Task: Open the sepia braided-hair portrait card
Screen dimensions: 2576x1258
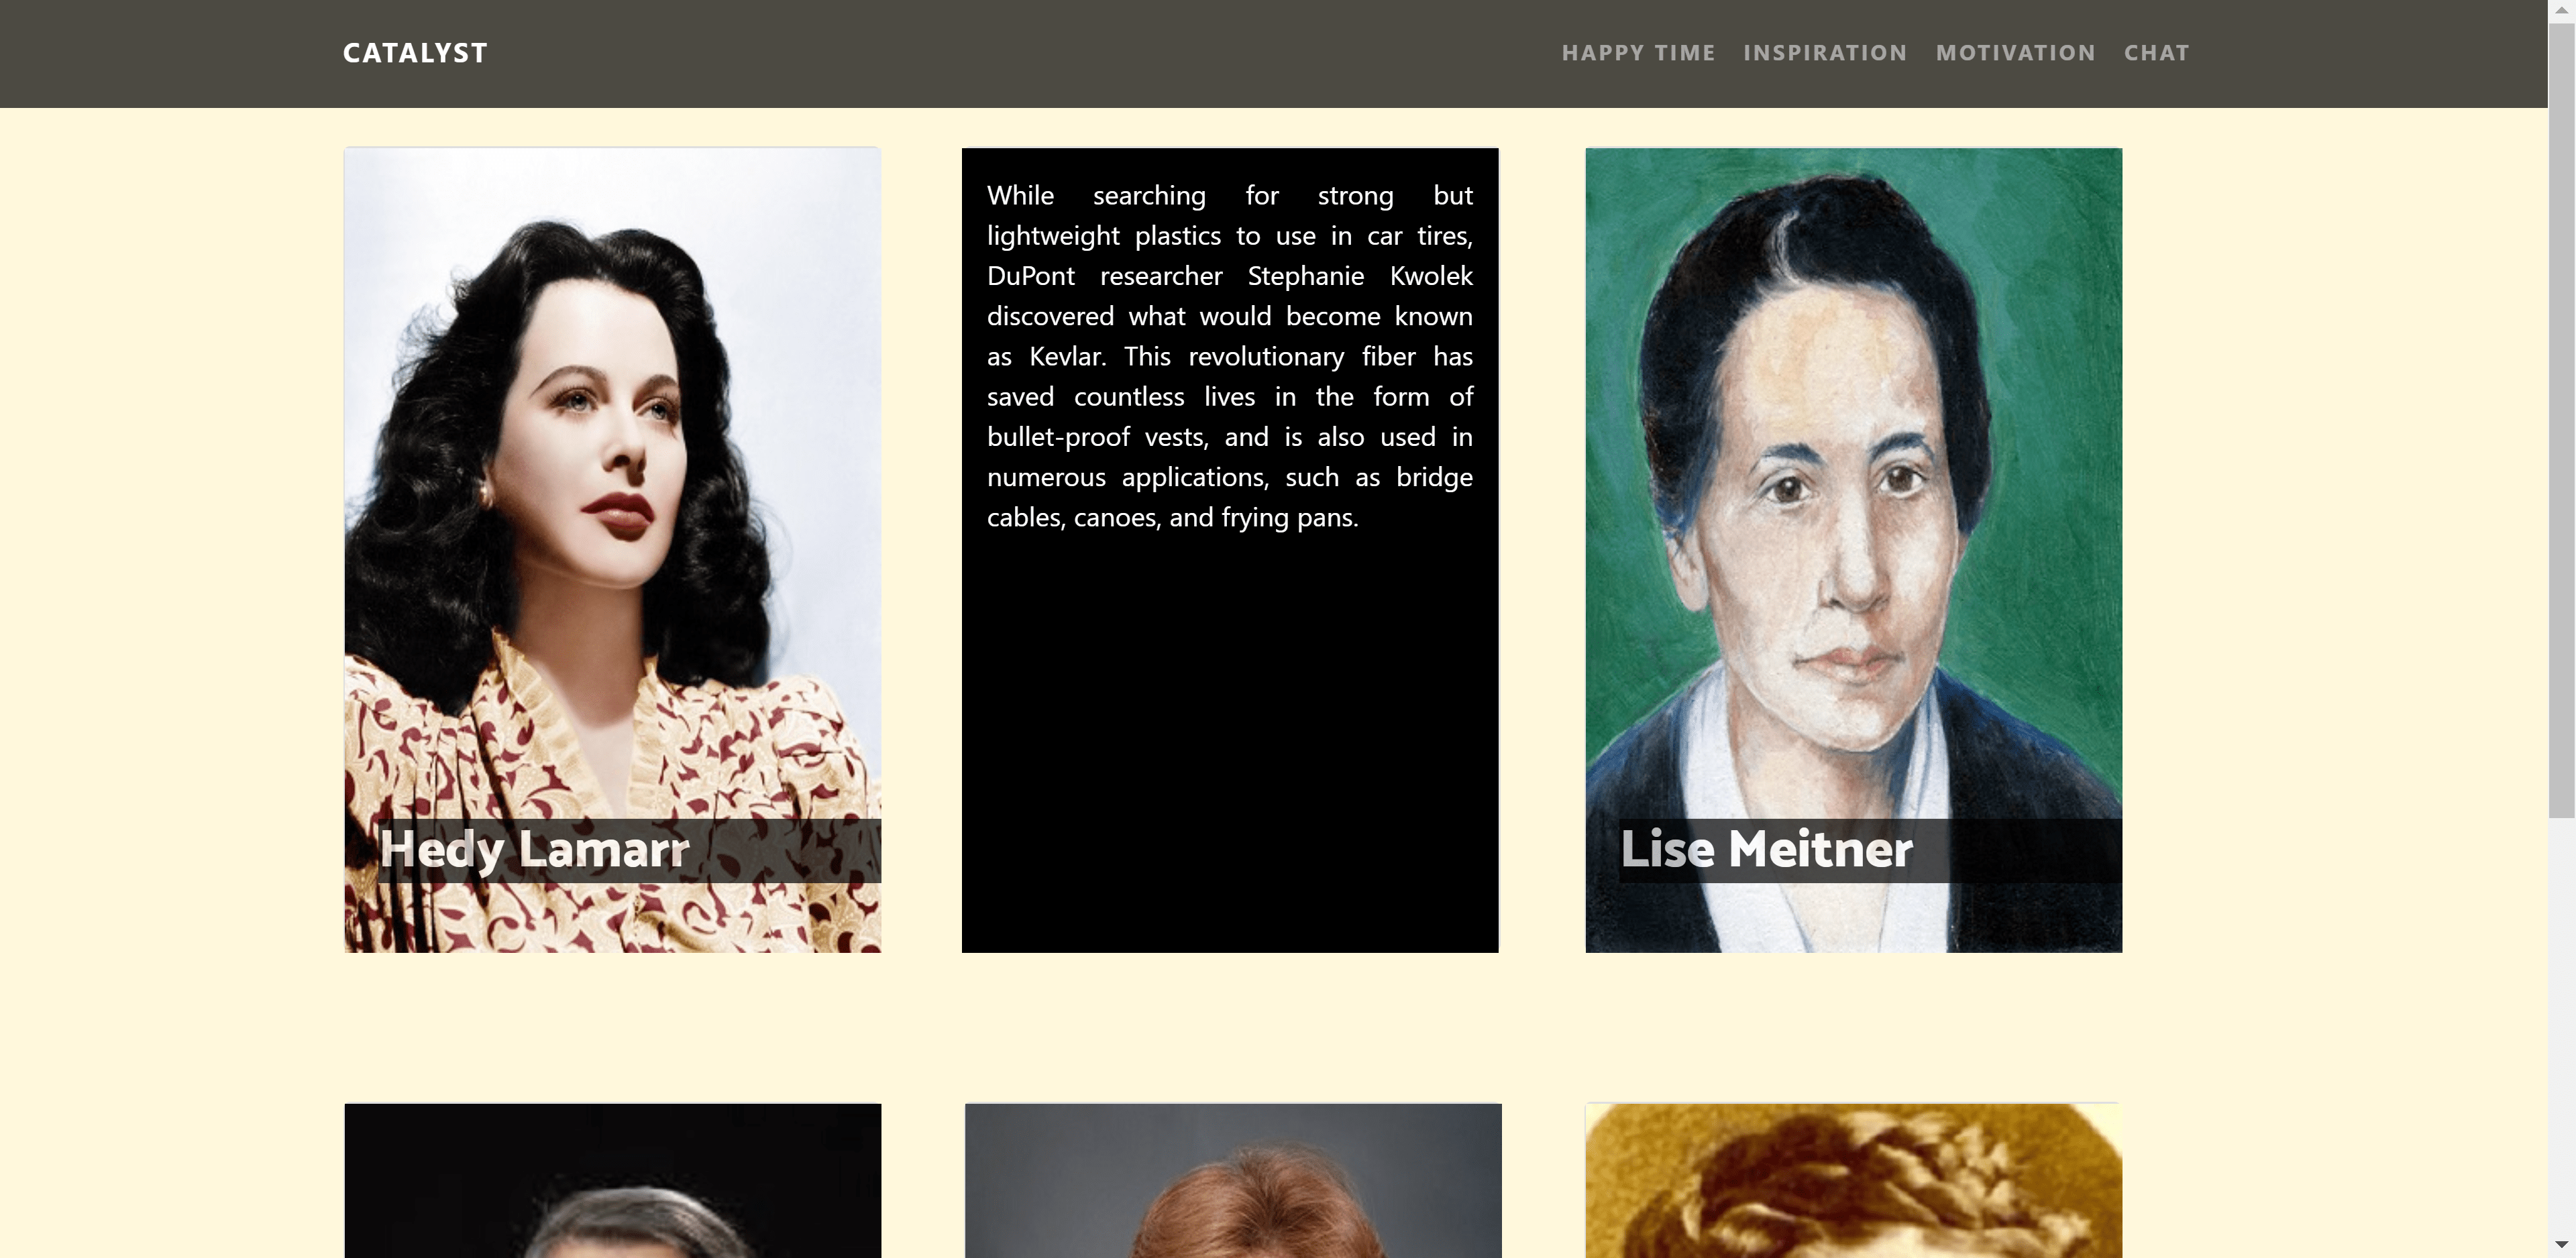Action: (1853, 1180)
